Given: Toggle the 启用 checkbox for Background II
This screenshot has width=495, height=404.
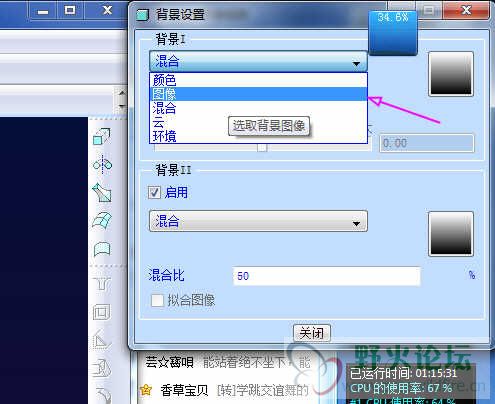Looking at the screenshot, I should [154, 192].
